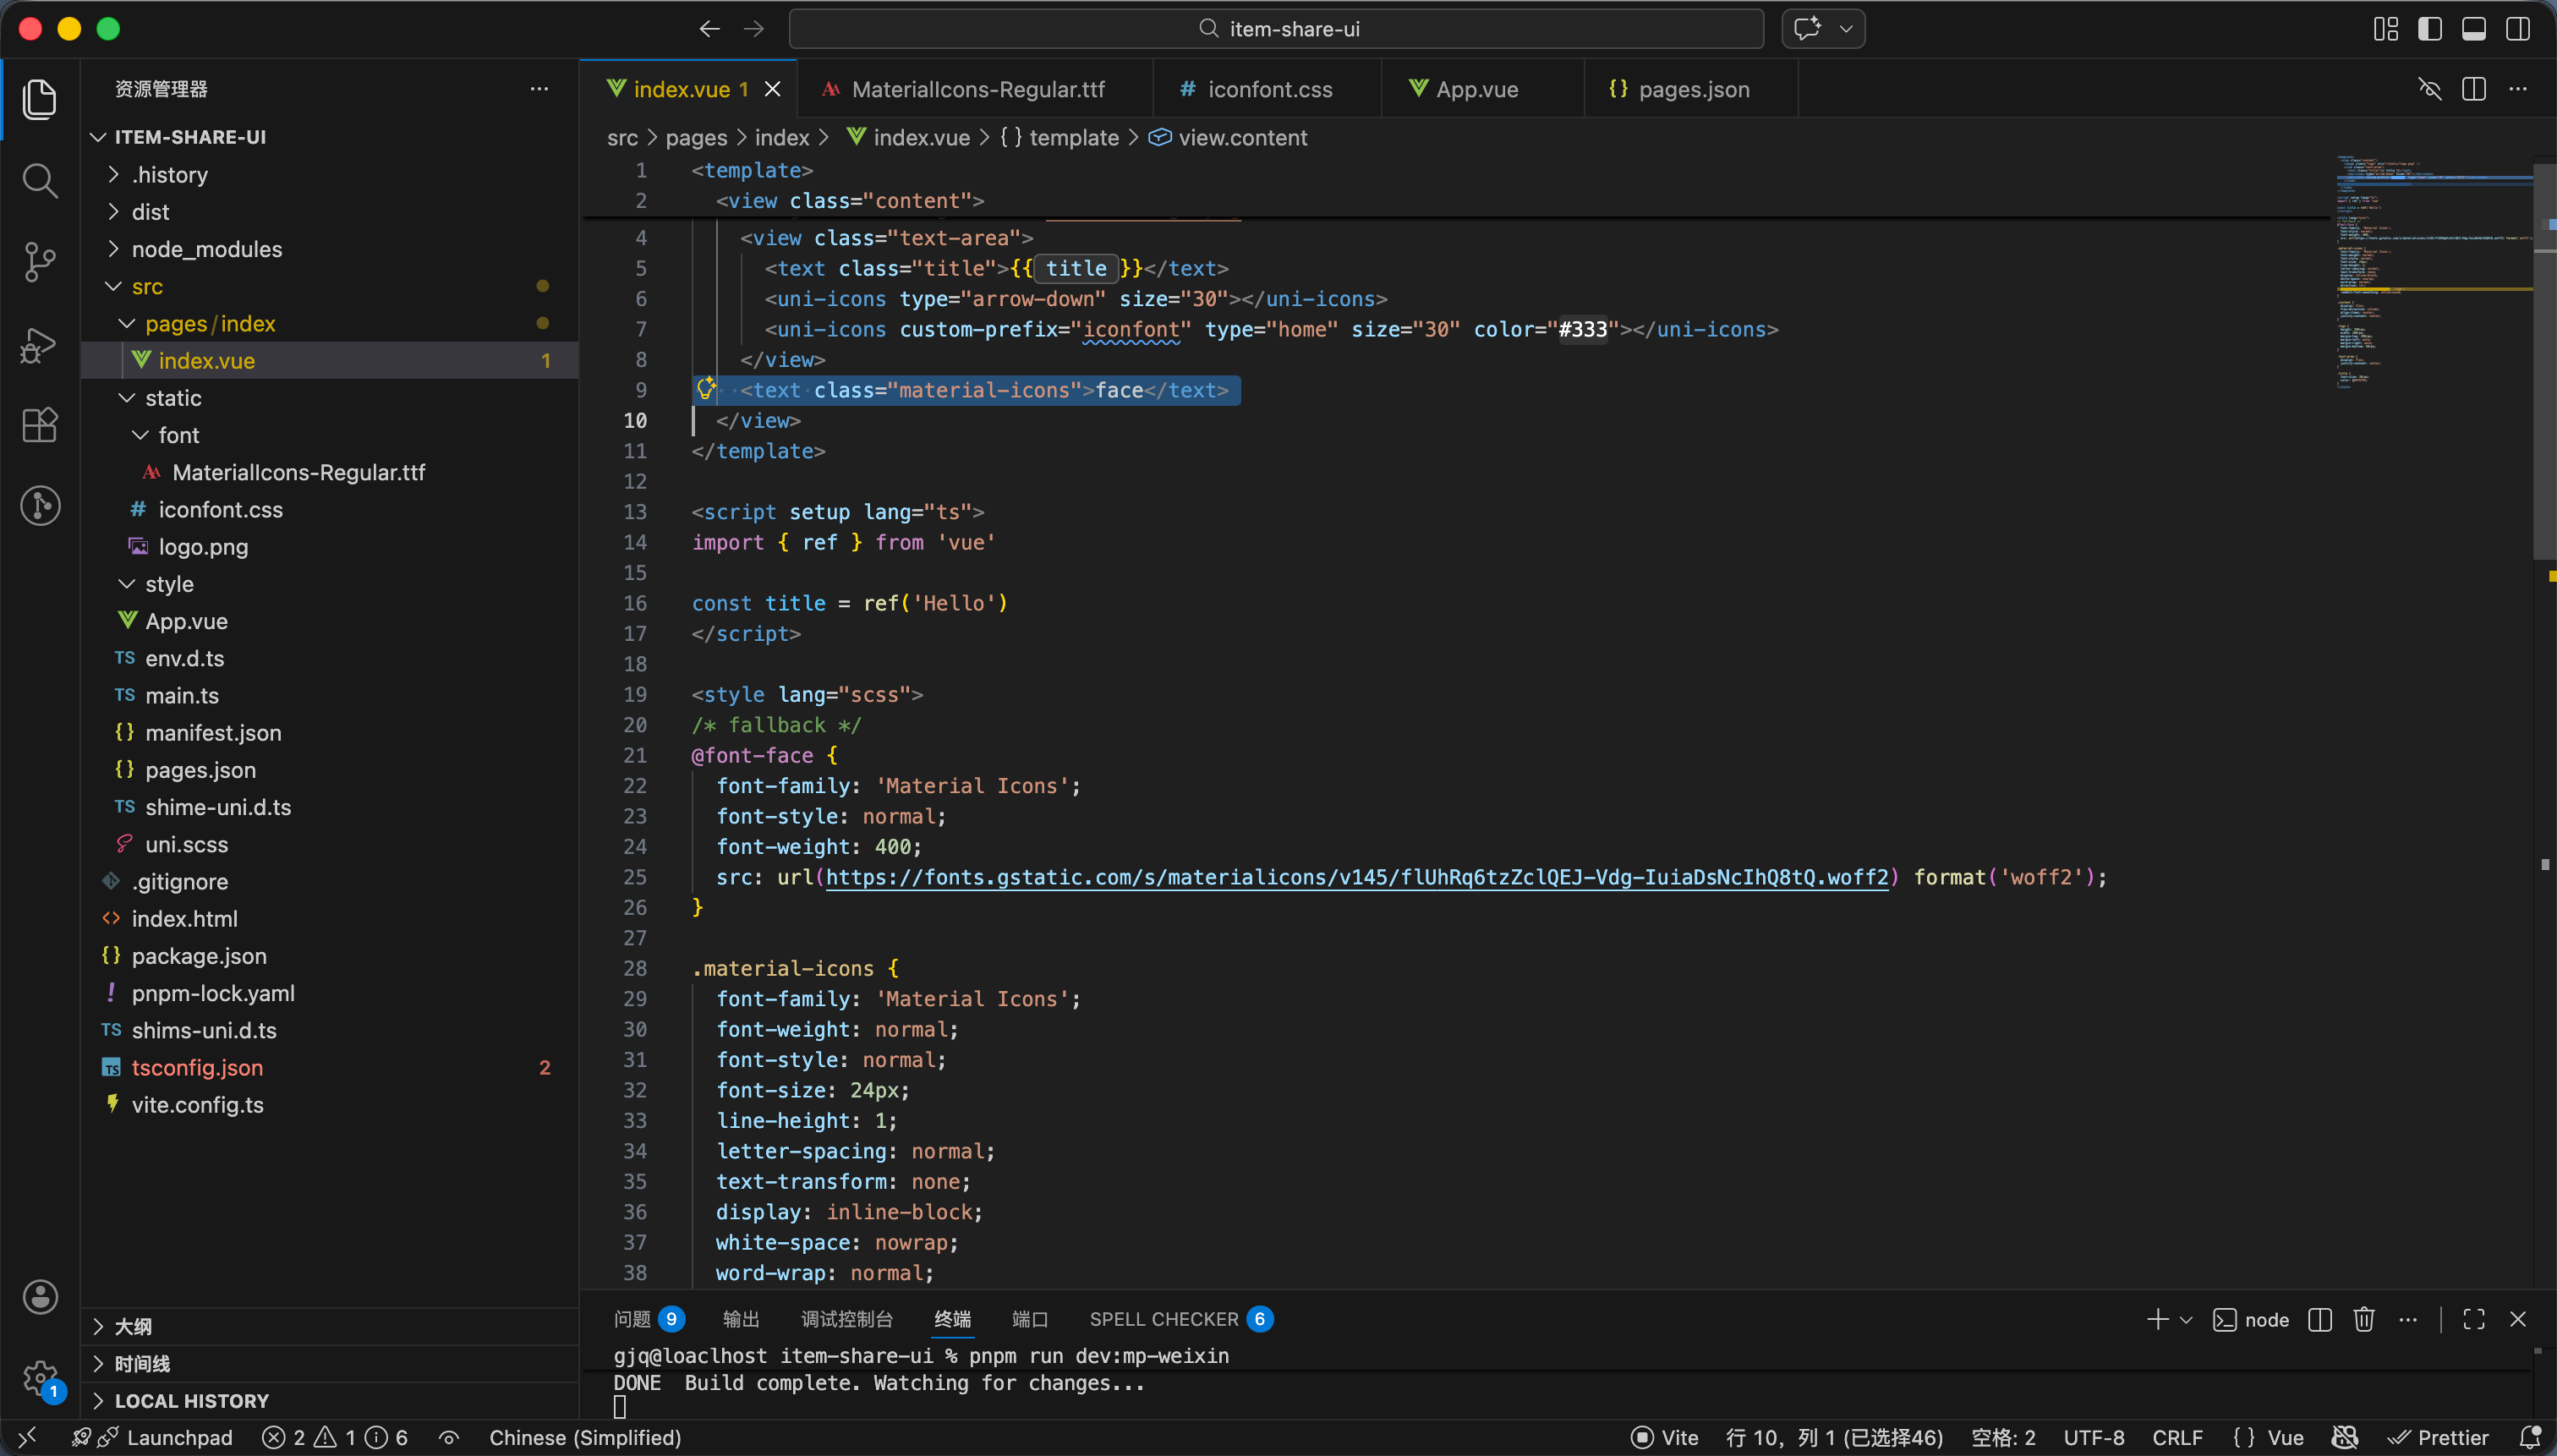Switch to the iconfont.css editor tab
Viewport: 2557px width, 1456px height.
click(1268, 89)
